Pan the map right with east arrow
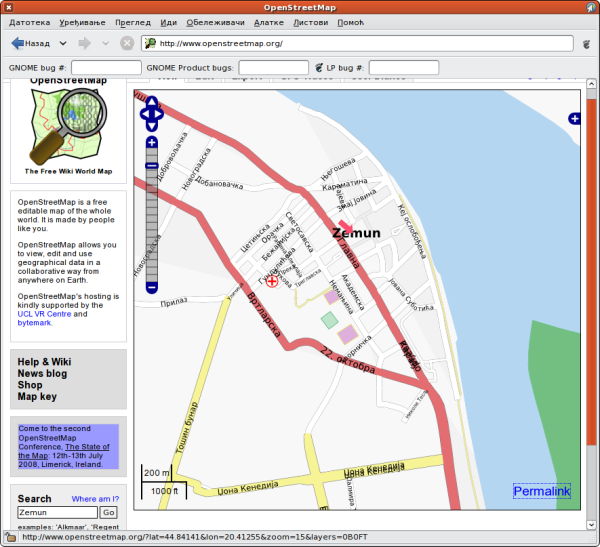The height and width of the screenshot is (547, 600). click(x=159, y=114)
